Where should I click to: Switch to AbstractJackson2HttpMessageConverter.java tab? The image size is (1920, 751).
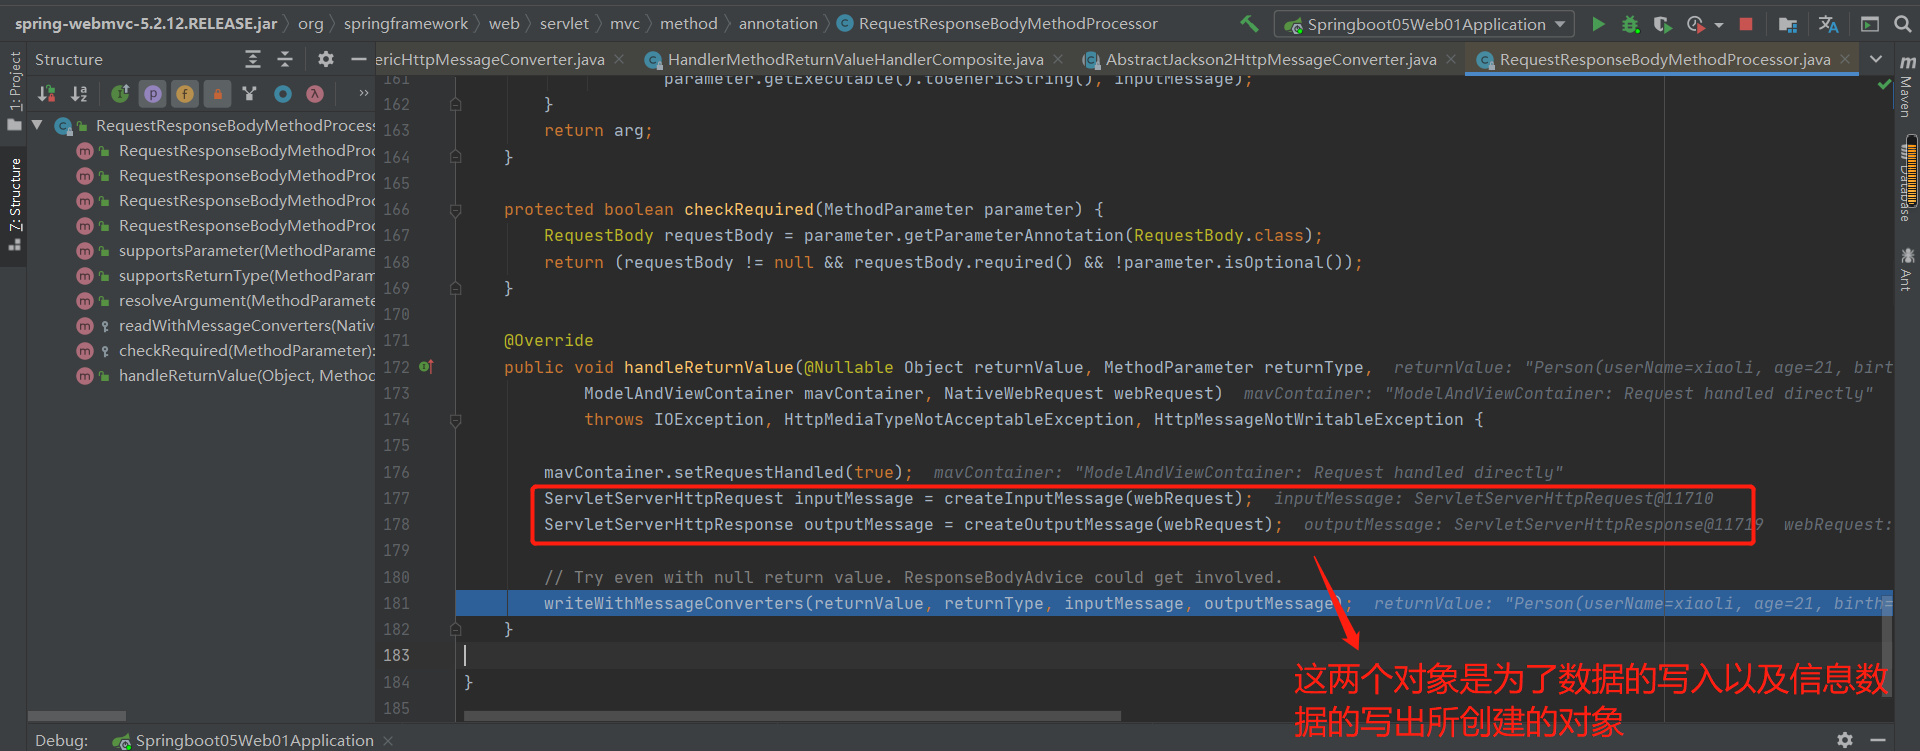pos(1270,60)
